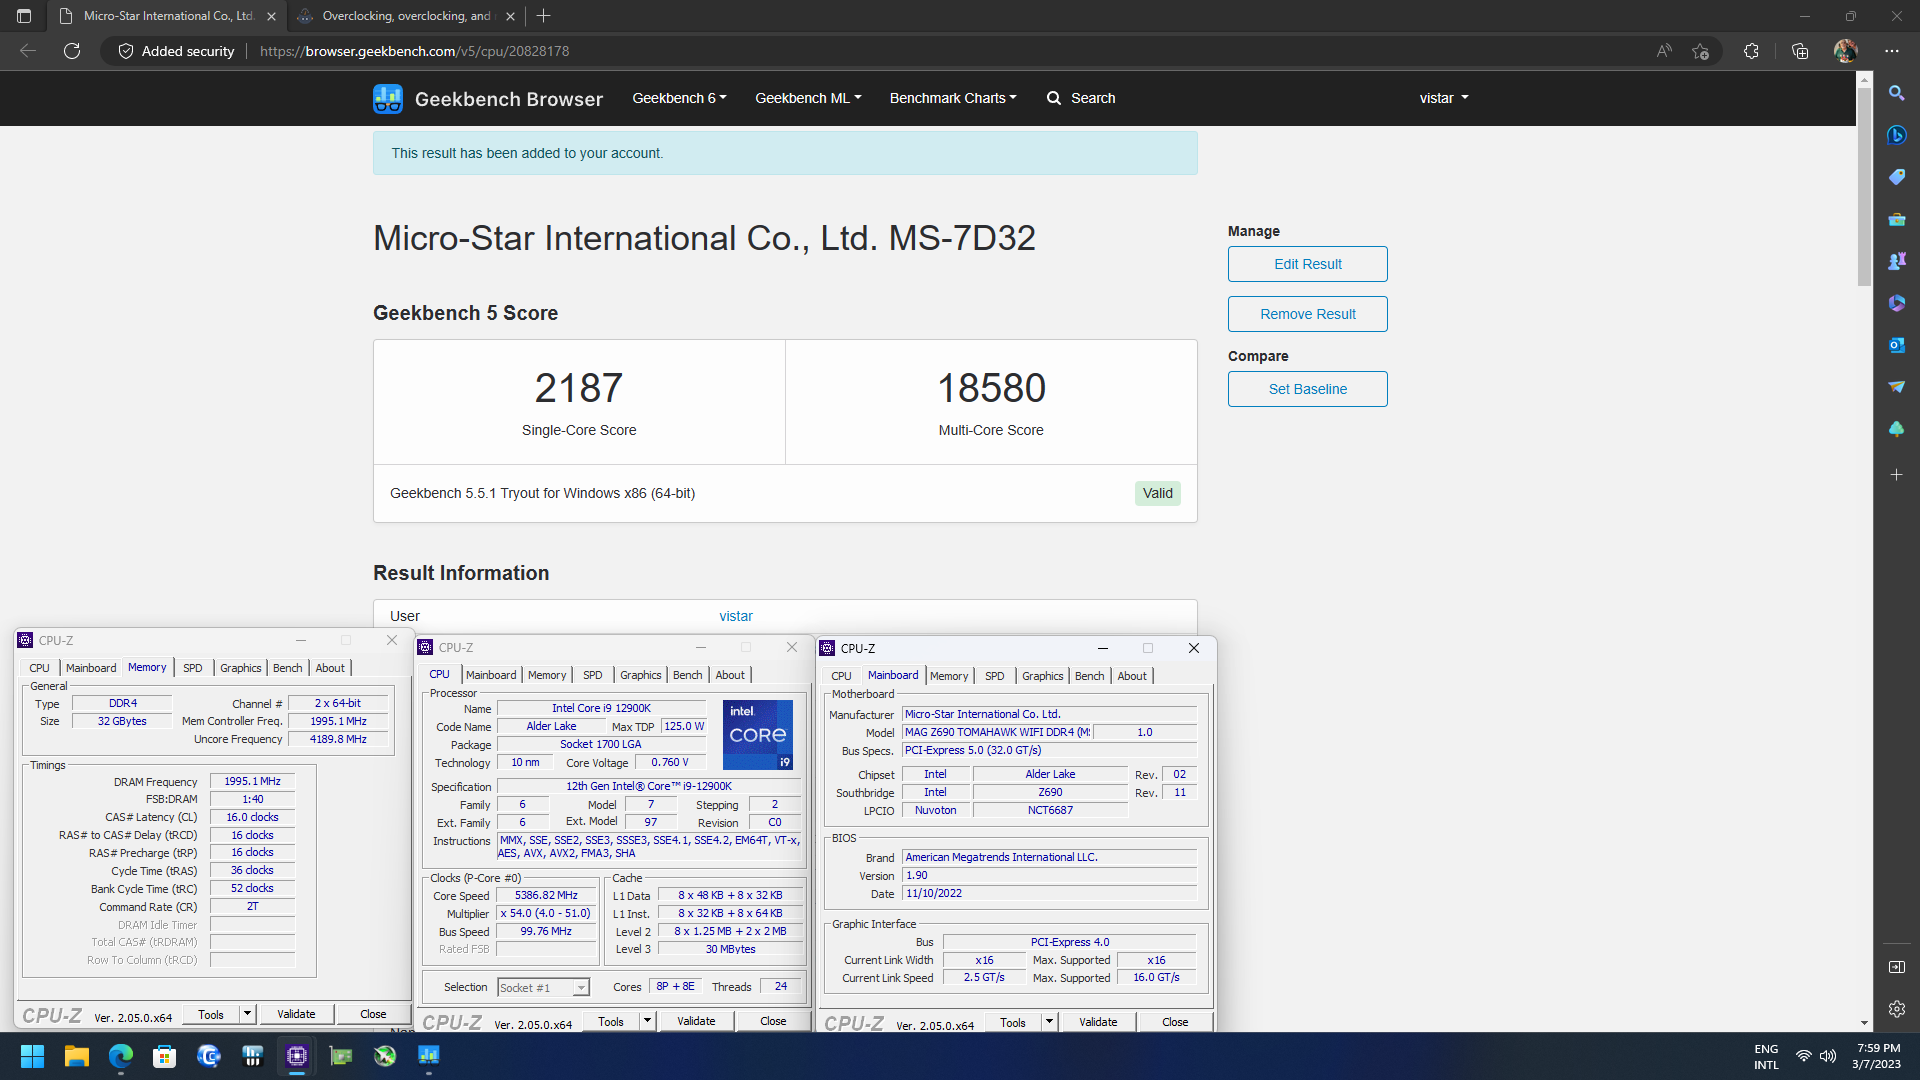Open Tools dropdown arrow in Memory CPU-Z window

[x=247, y=1014]
